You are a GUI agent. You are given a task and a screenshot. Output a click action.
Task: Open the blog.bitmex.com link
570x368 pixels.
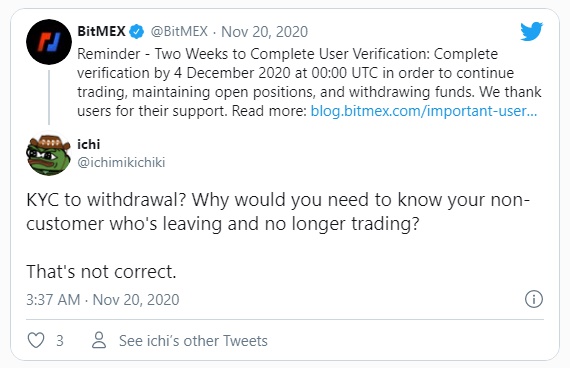click(x=424, y=111)
